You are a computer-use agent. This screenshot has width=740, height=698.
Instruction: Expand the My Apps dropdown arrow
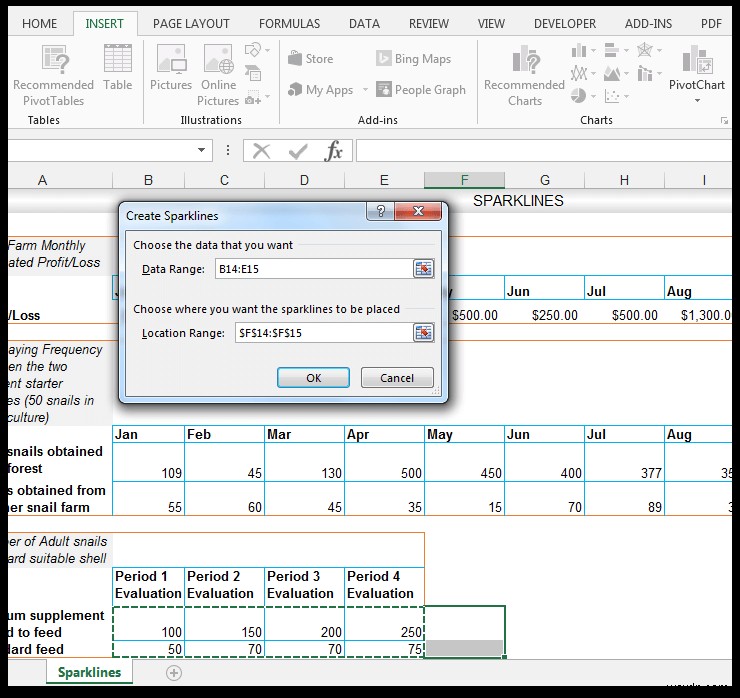365,90
